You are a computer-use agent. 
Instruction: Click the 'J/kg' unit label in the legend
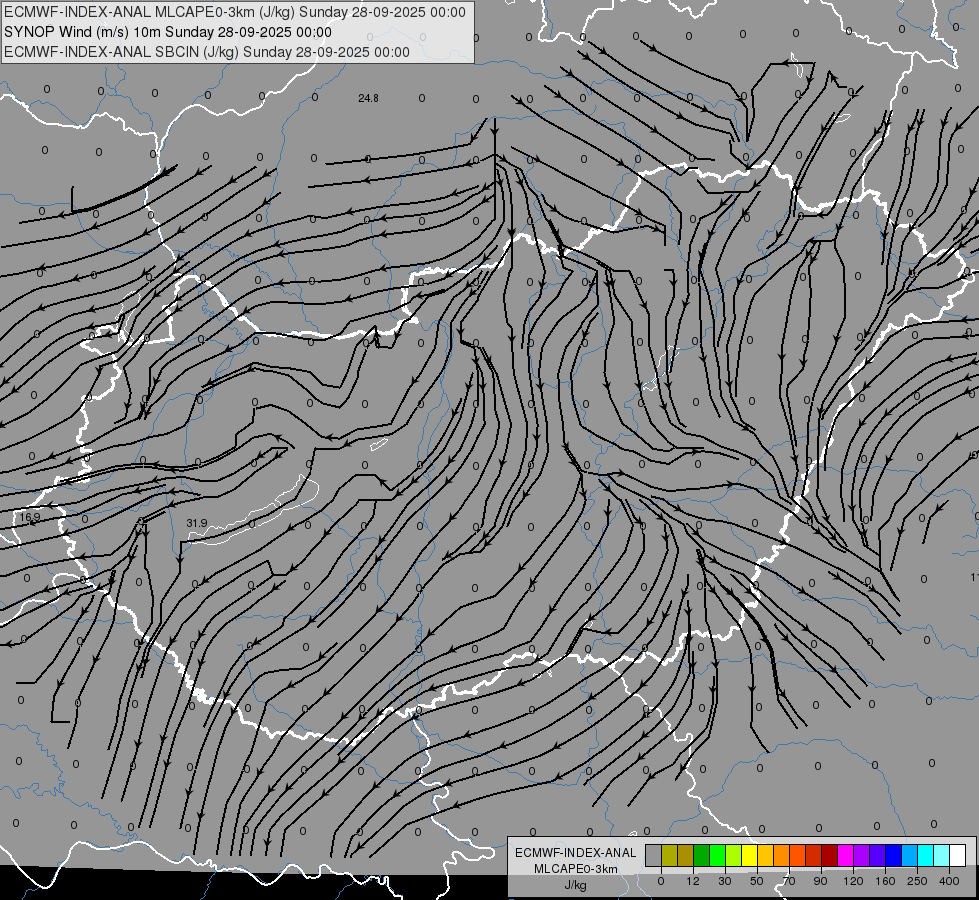click(575, 885)
